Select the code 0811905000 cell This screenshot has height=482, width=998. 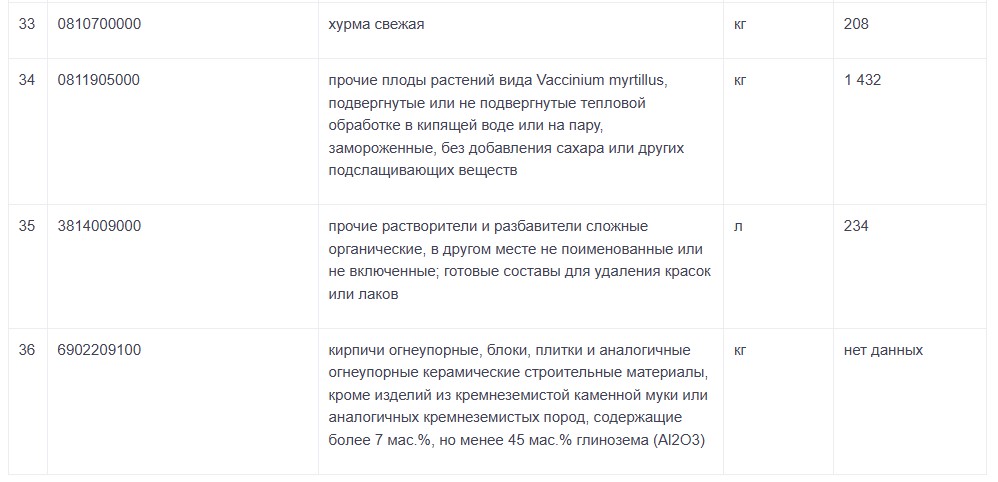tap(100, 80)
